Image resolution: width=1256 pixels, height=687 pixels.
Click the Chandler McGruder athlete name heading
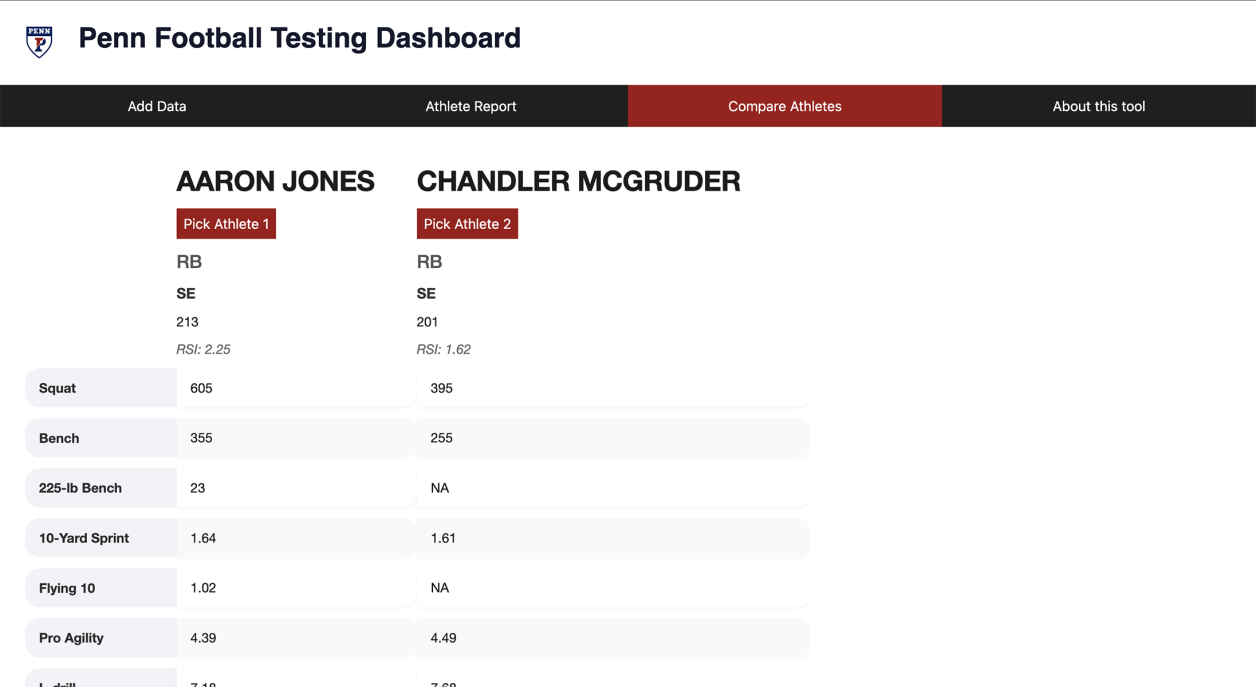tap(579, 181)
